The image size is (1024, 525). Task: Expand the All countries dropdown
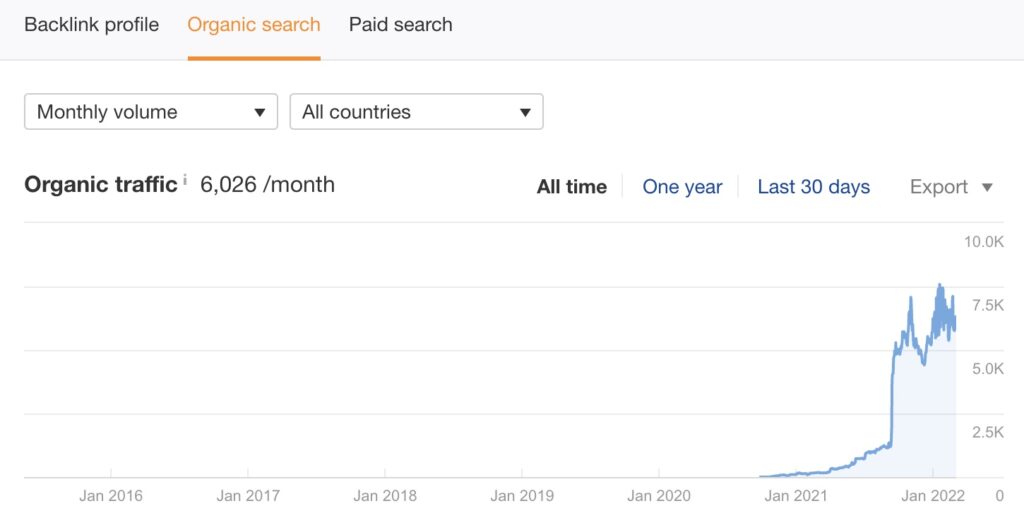(x=415, y=112)
